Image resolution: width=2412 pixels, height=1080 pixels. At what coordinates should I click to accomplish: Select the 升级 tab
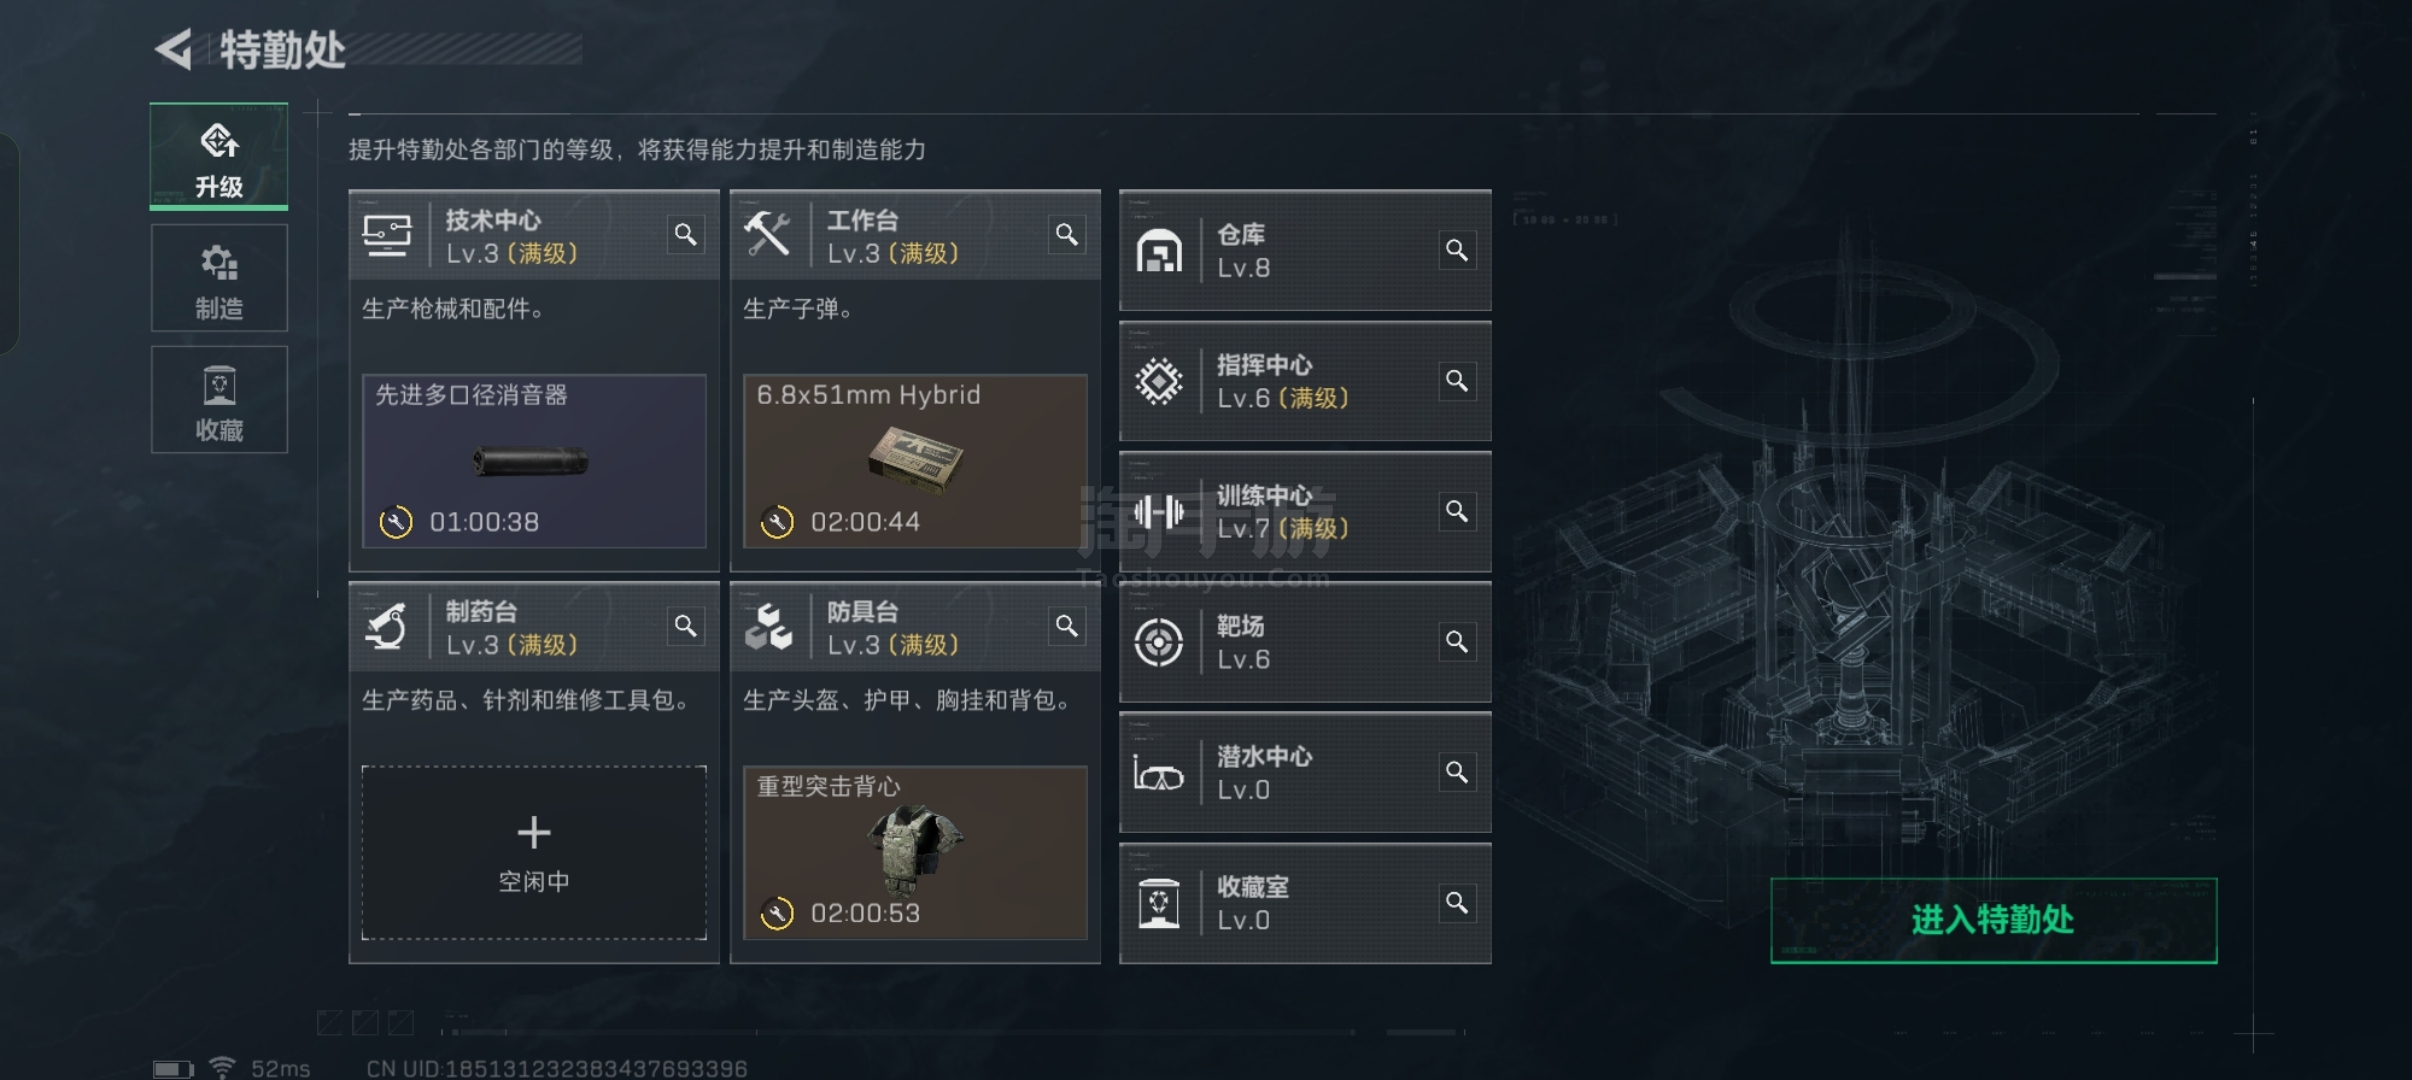pyautogui.click(x=219, y=156)
